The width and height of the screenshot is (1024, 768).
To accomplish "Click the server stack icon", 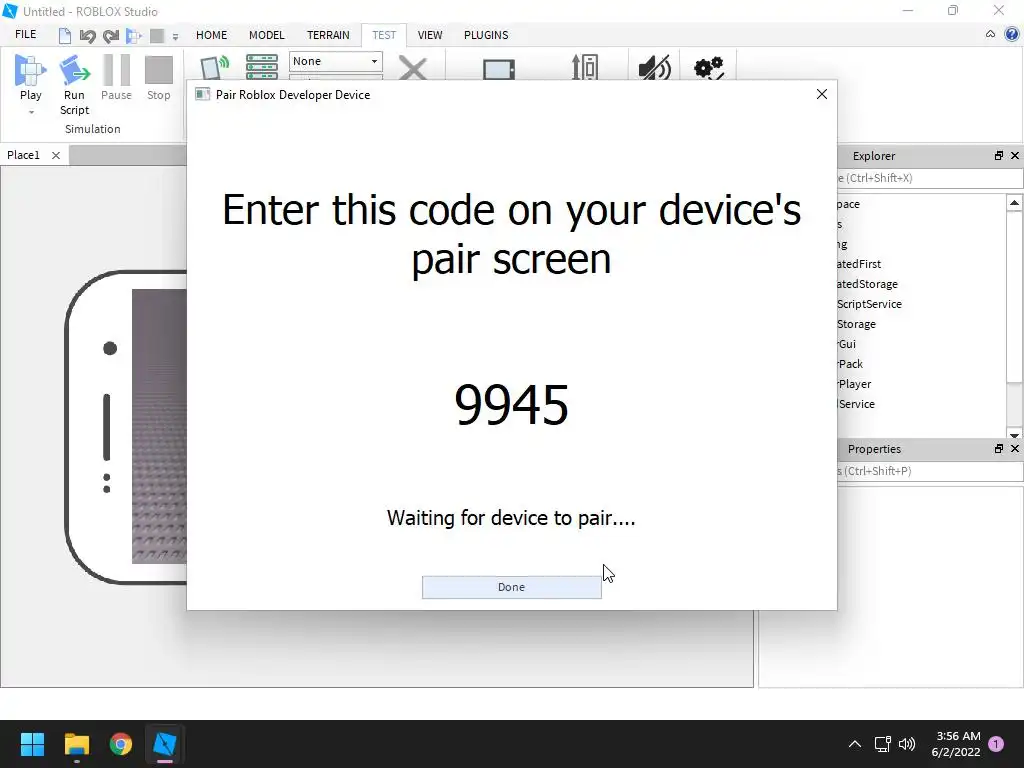I will click(262, 67).
